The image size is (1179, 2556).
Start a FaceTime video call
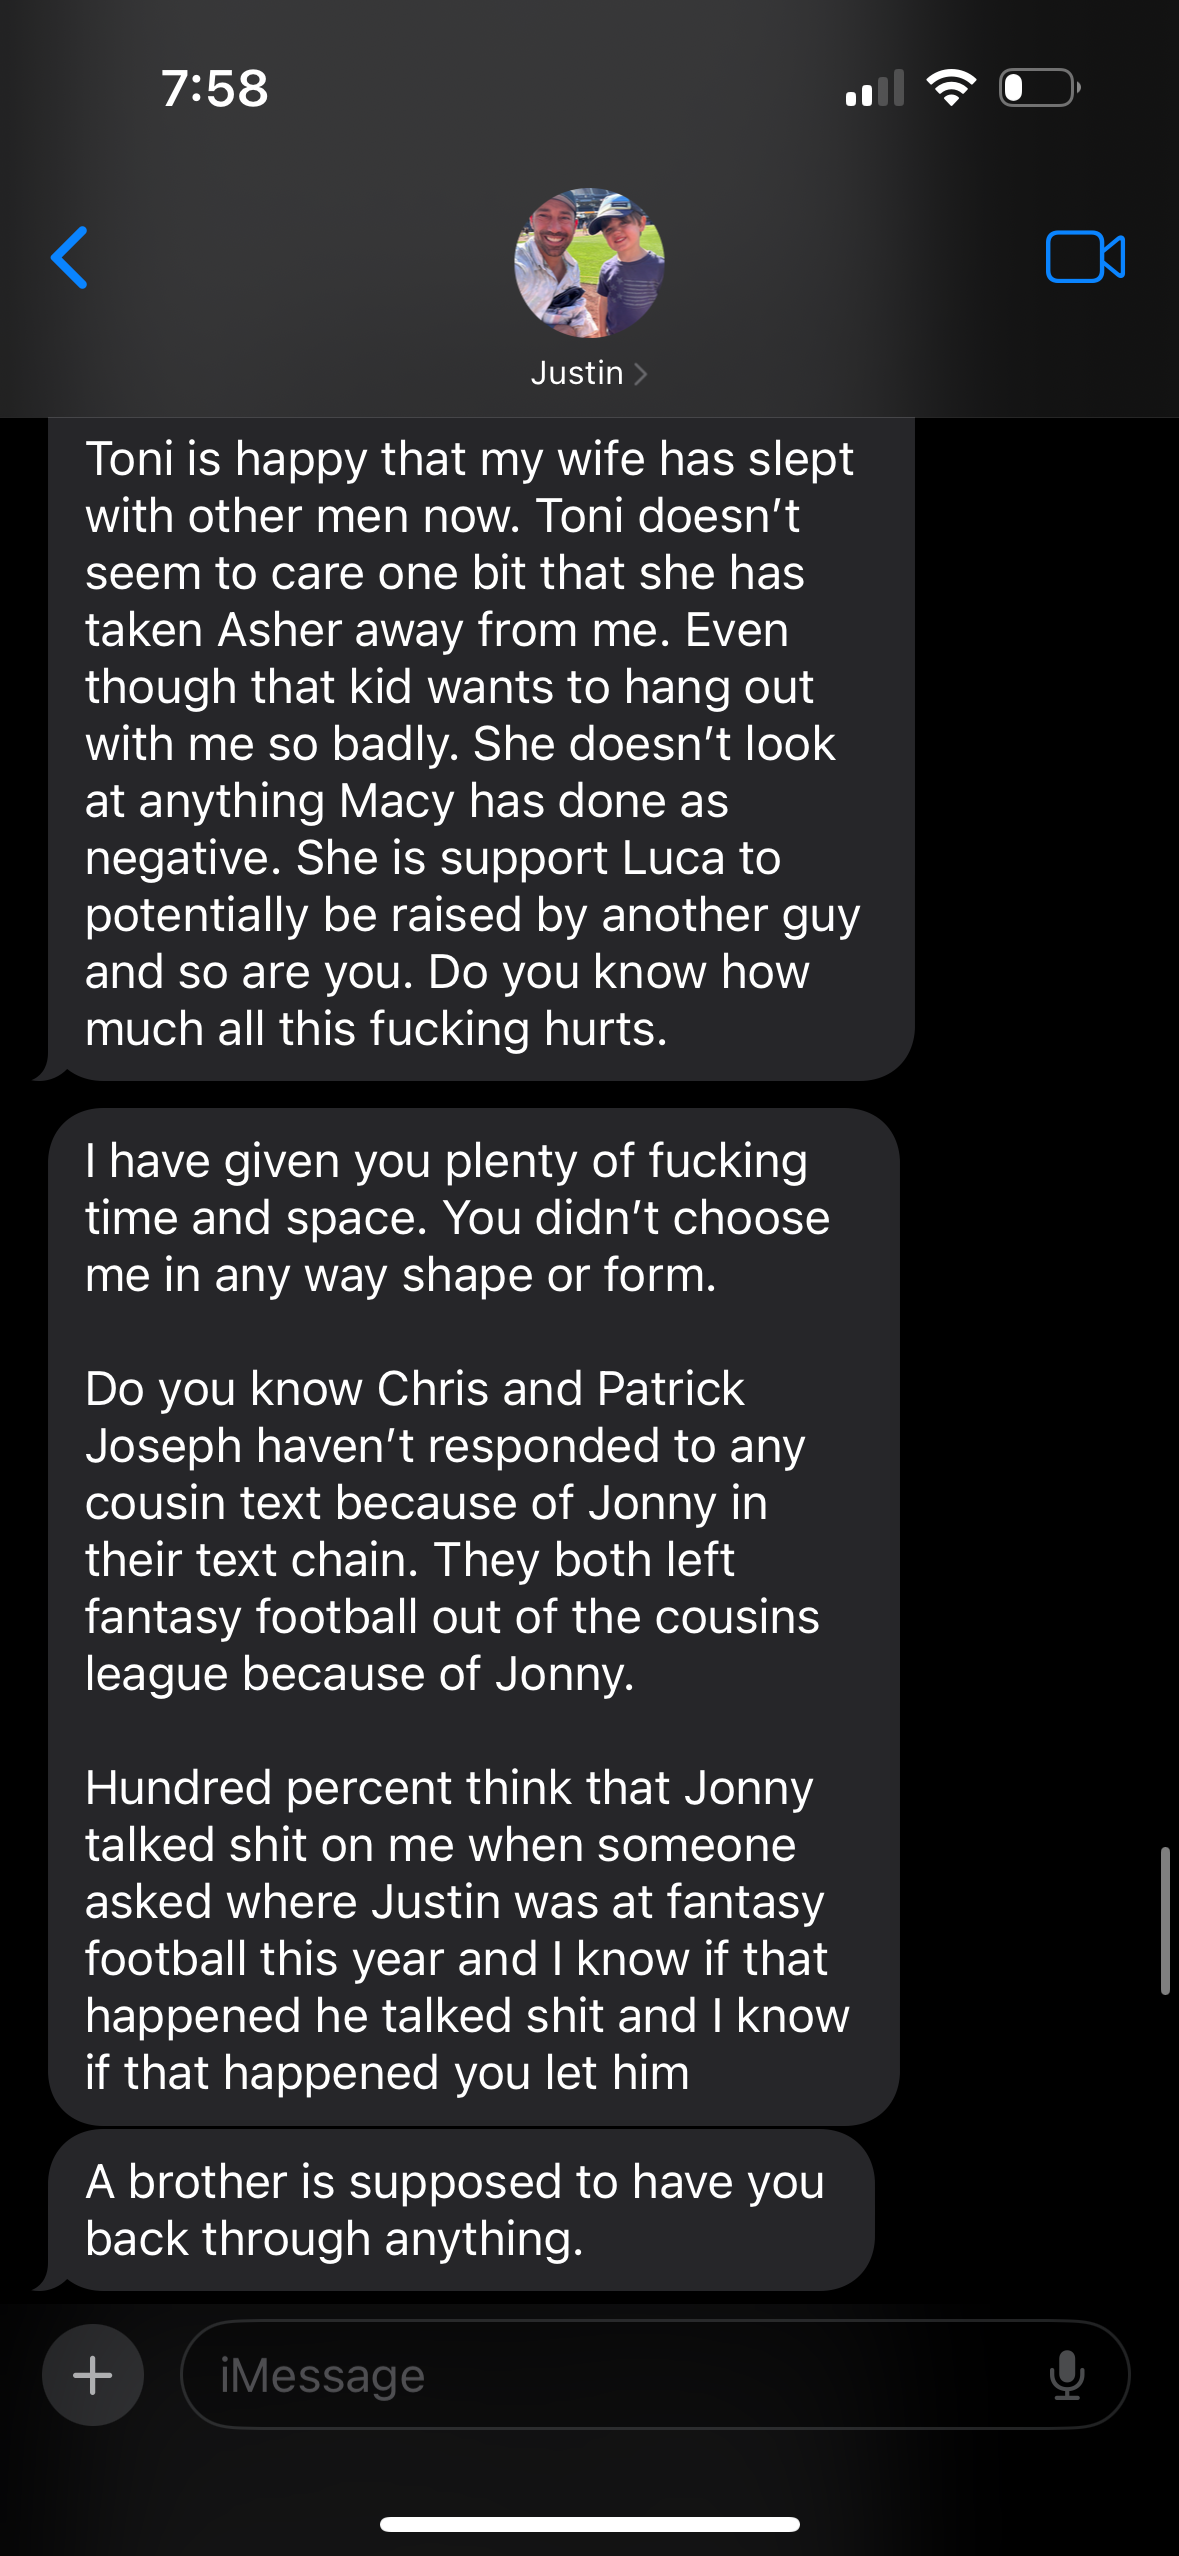(1085, 258)
